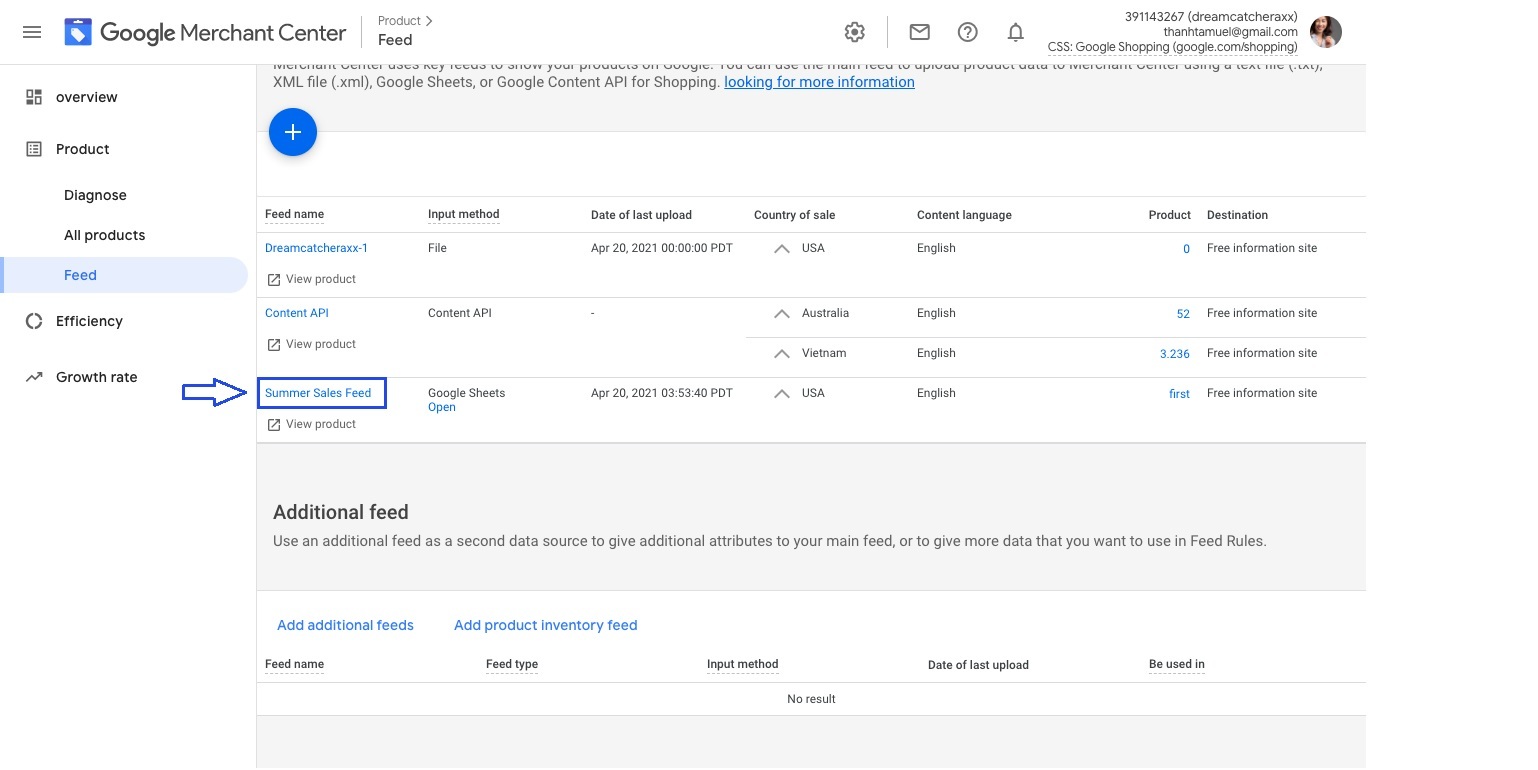Collapse the Vietnam country row chevron
The height and width of the screenshot is (770, 1538).
(782, 354)
